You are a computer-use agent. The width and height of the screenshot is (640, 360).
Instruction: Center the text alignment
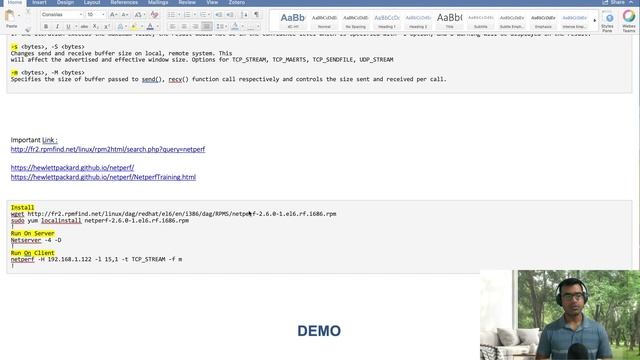(x=184, y=27)
